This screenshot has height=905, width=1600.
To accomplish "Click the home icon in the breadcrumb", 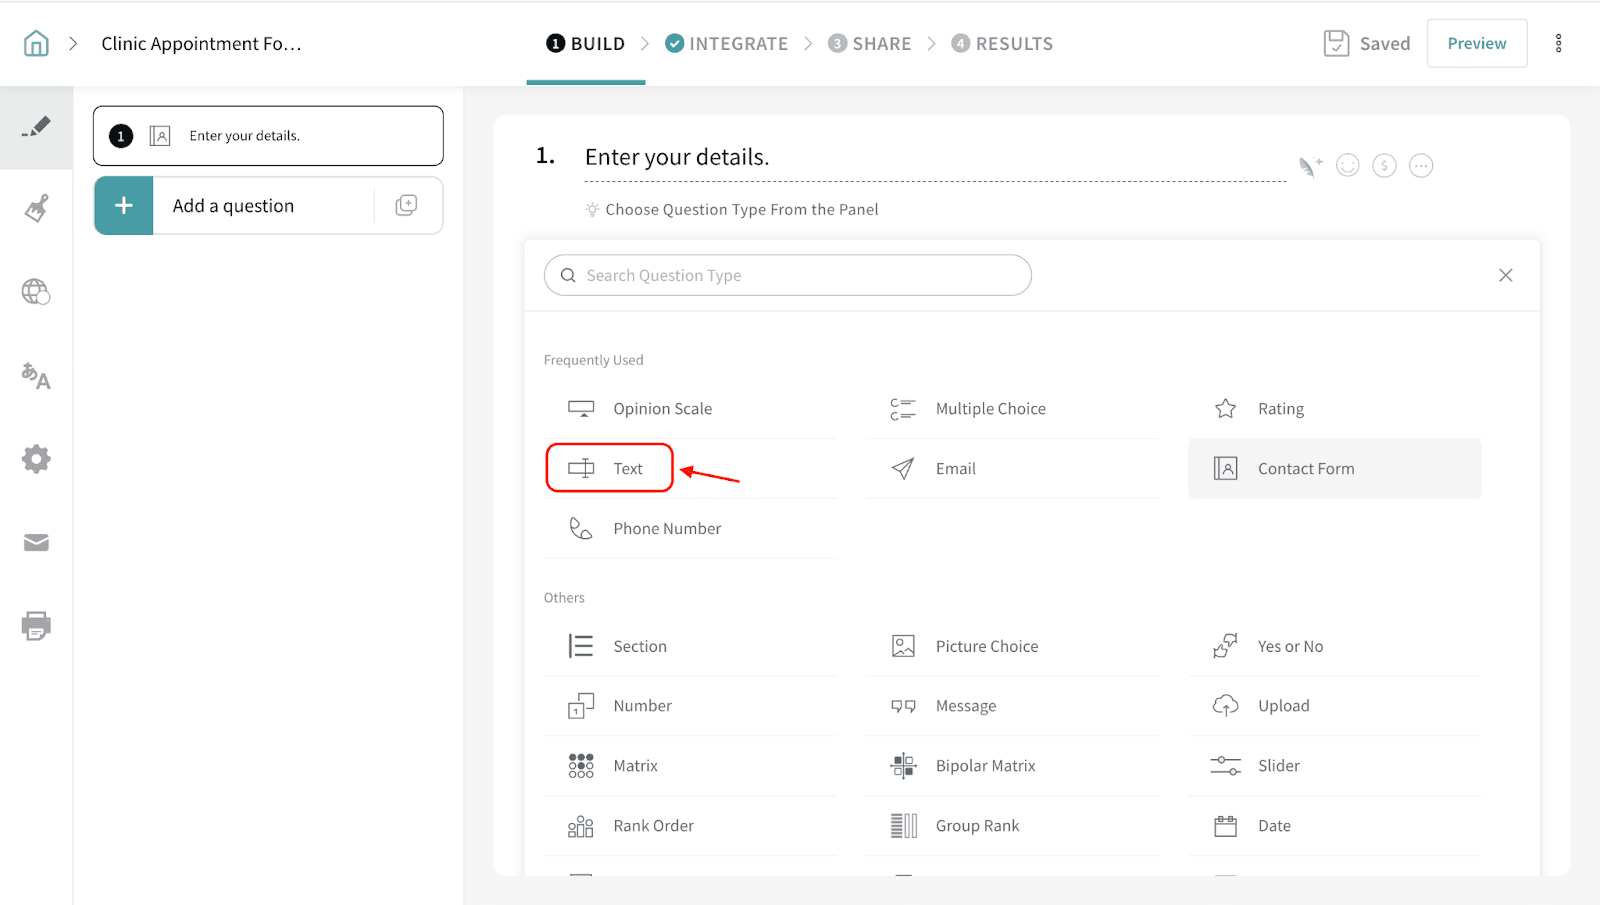I will pyautogui.click(x=36, y=44).
